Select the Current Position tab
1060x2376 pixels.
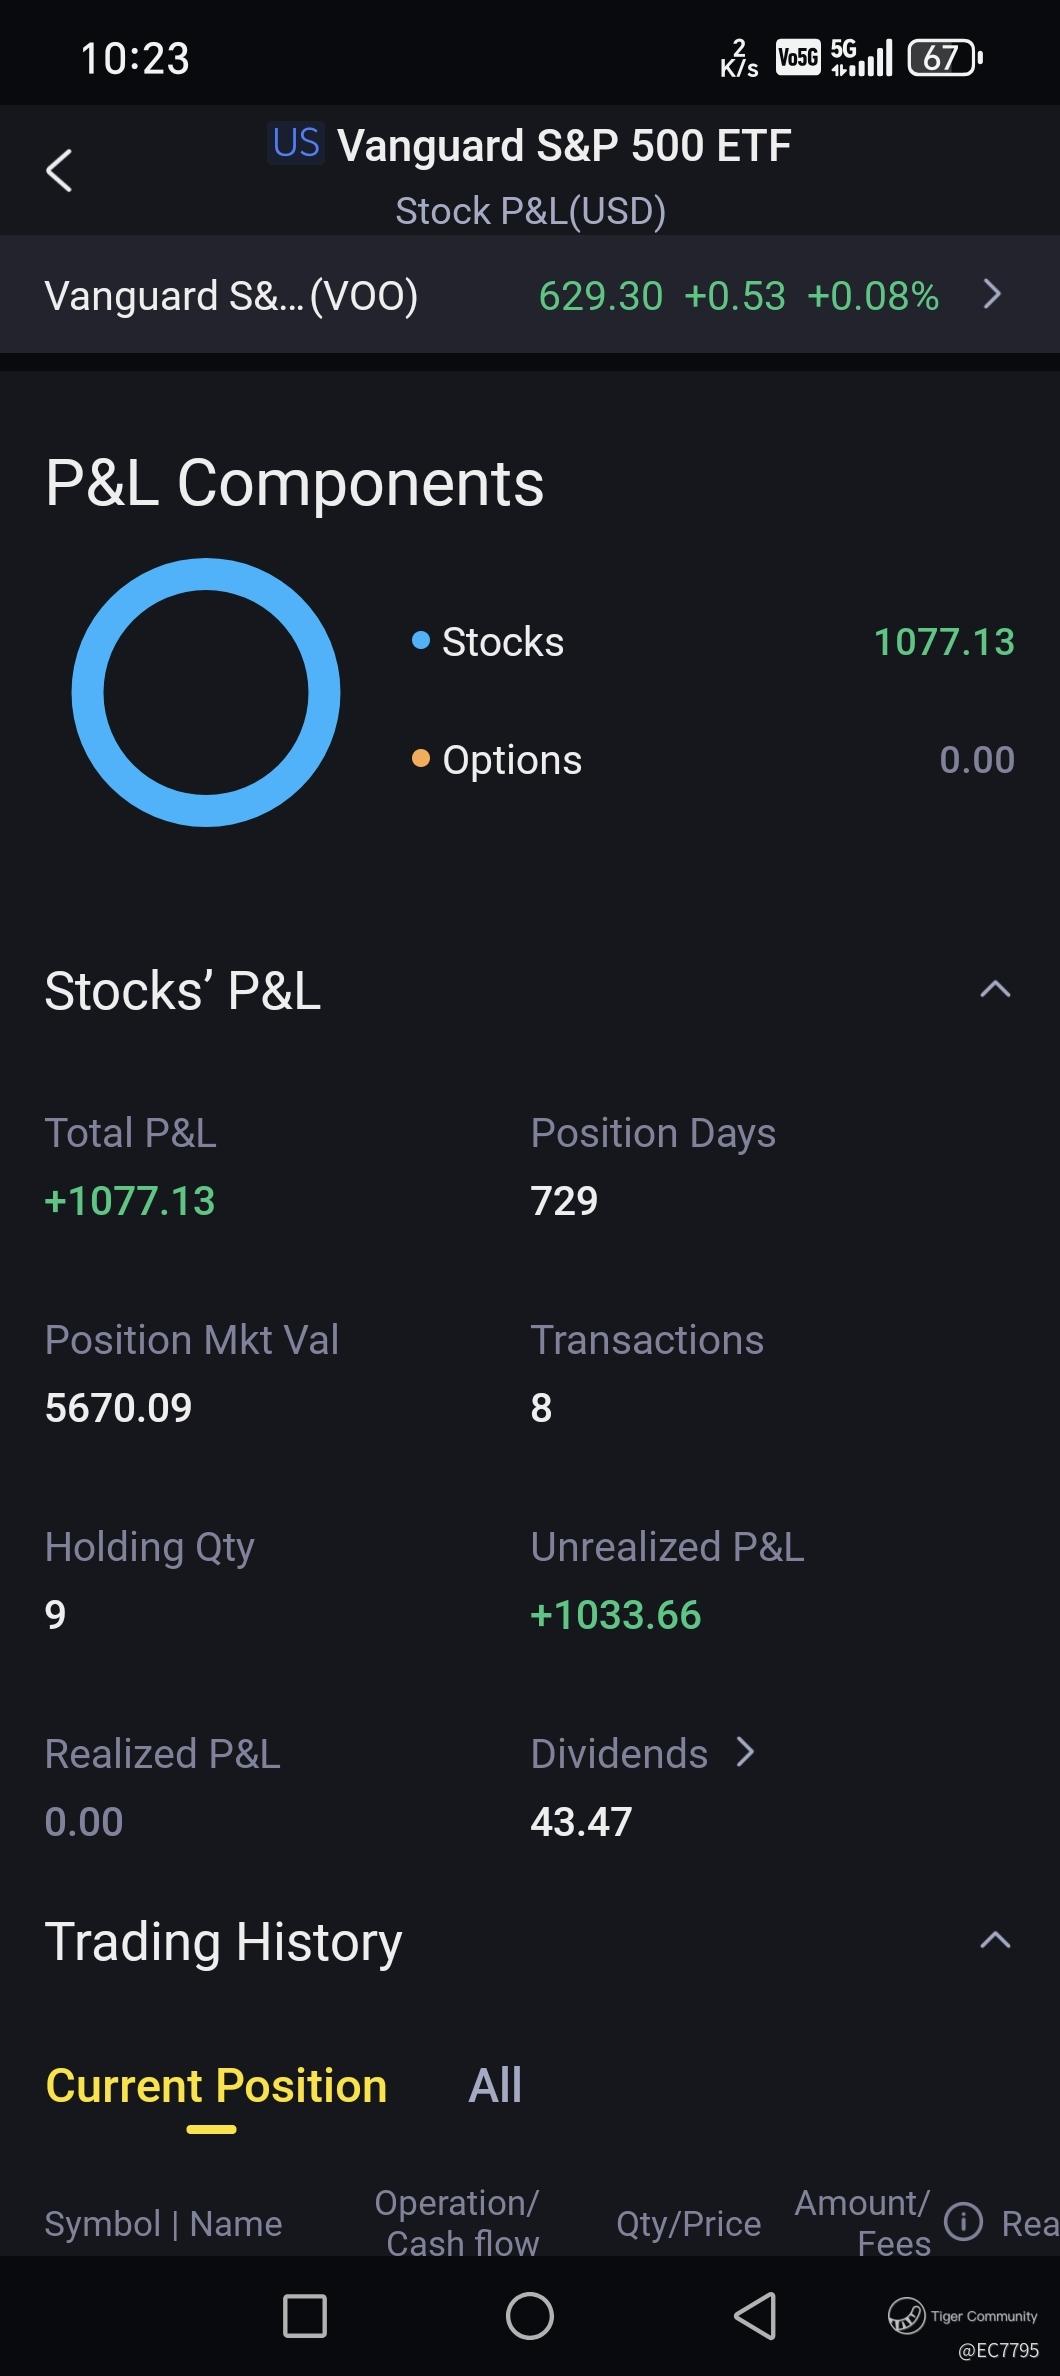(x=216, y=2086)
